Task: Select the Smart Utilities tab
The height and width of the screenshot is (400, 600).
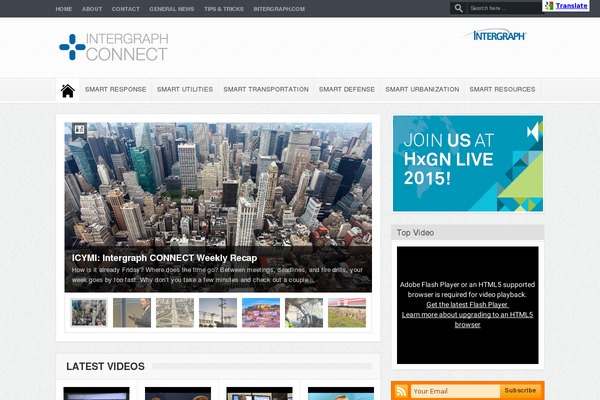Action: 185,89
